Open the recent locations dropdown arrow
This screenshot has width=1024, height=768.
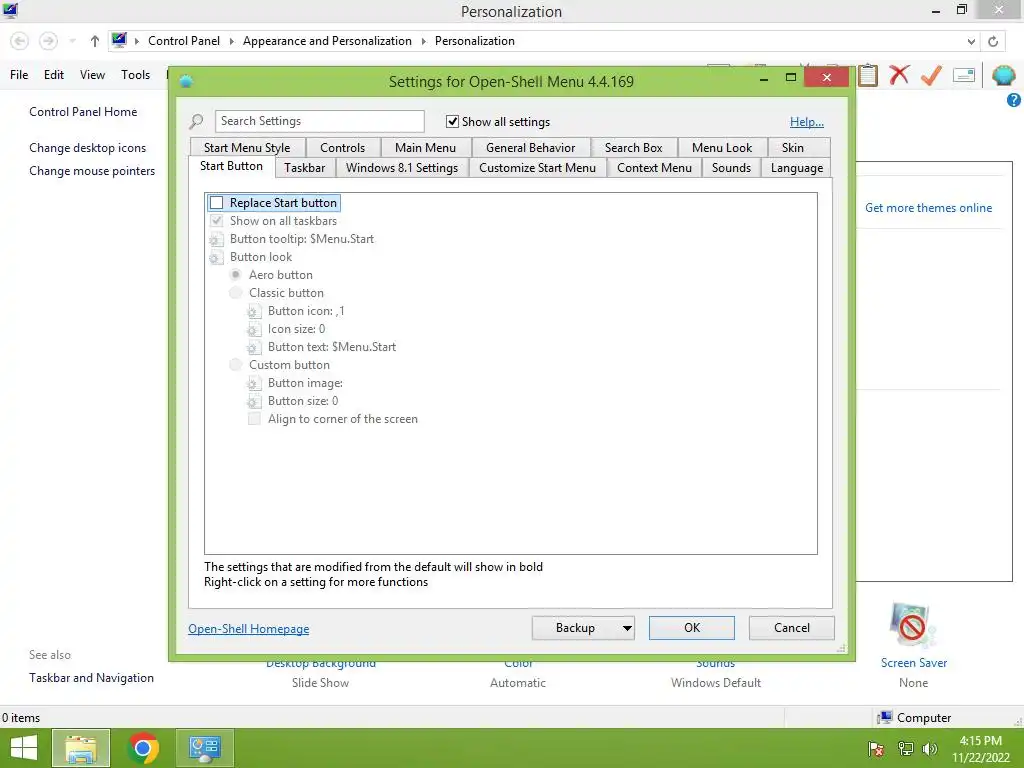[x=72, y=41]
